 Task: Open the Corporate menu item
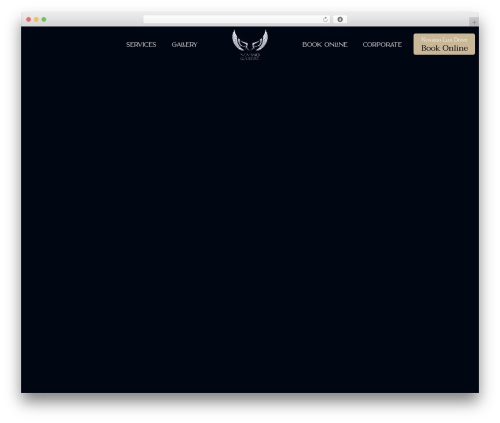point(382,44)
